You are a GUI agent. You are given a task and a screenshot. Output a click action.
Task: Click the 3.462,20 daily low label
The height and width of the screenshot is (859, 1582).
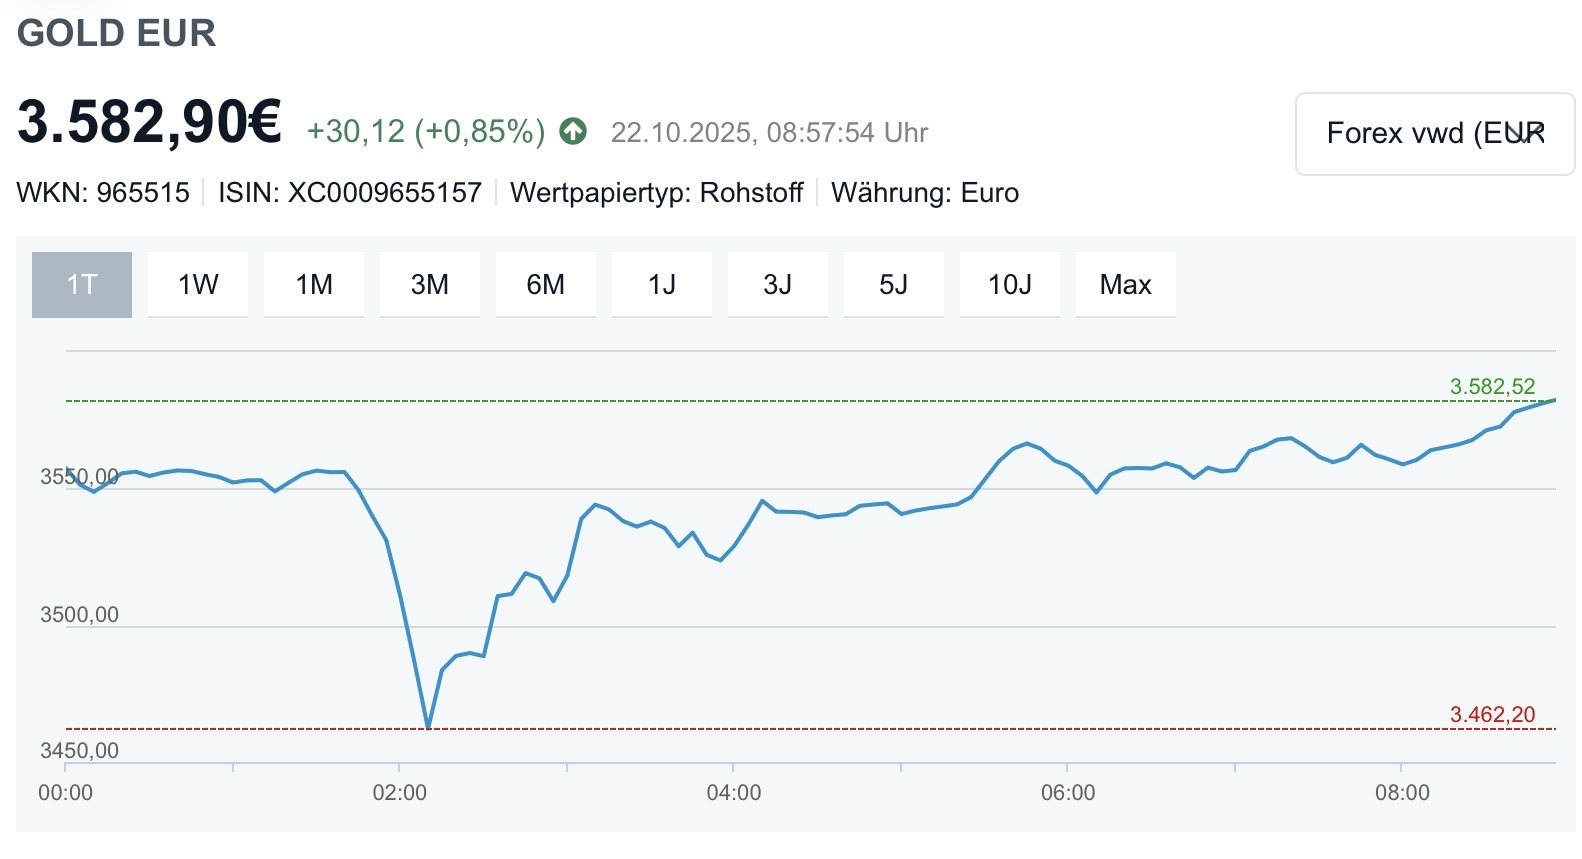1492,715
